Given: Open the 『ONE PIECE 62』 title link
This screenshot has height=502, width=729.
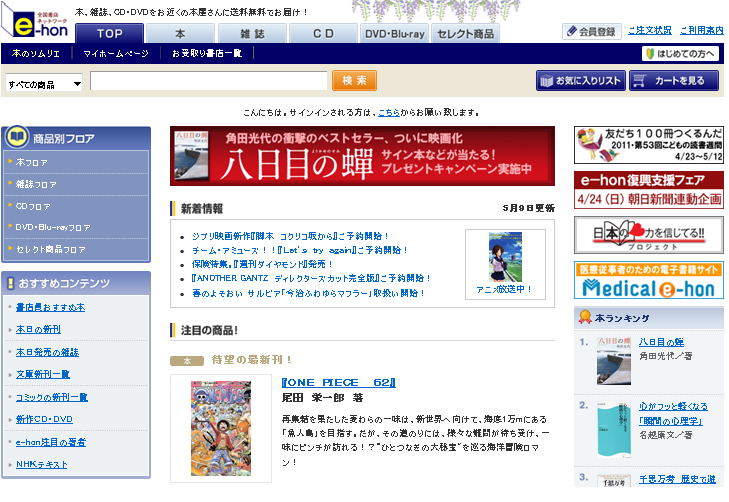Looking at the screenshot, I should pos(338,383).
